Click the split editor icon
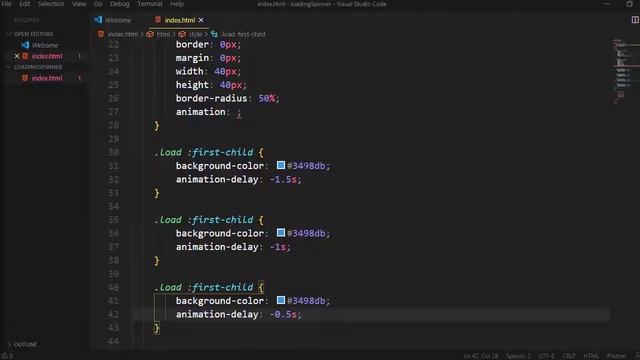 (635, 20)
